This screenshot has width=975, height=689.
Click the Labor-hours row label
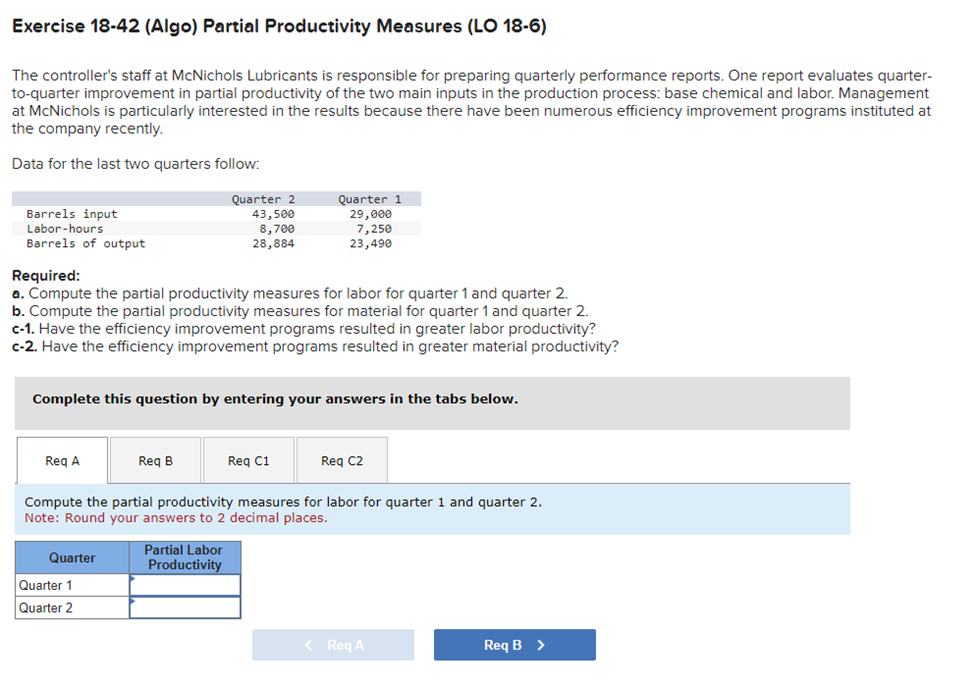click(x=65, y=229)
